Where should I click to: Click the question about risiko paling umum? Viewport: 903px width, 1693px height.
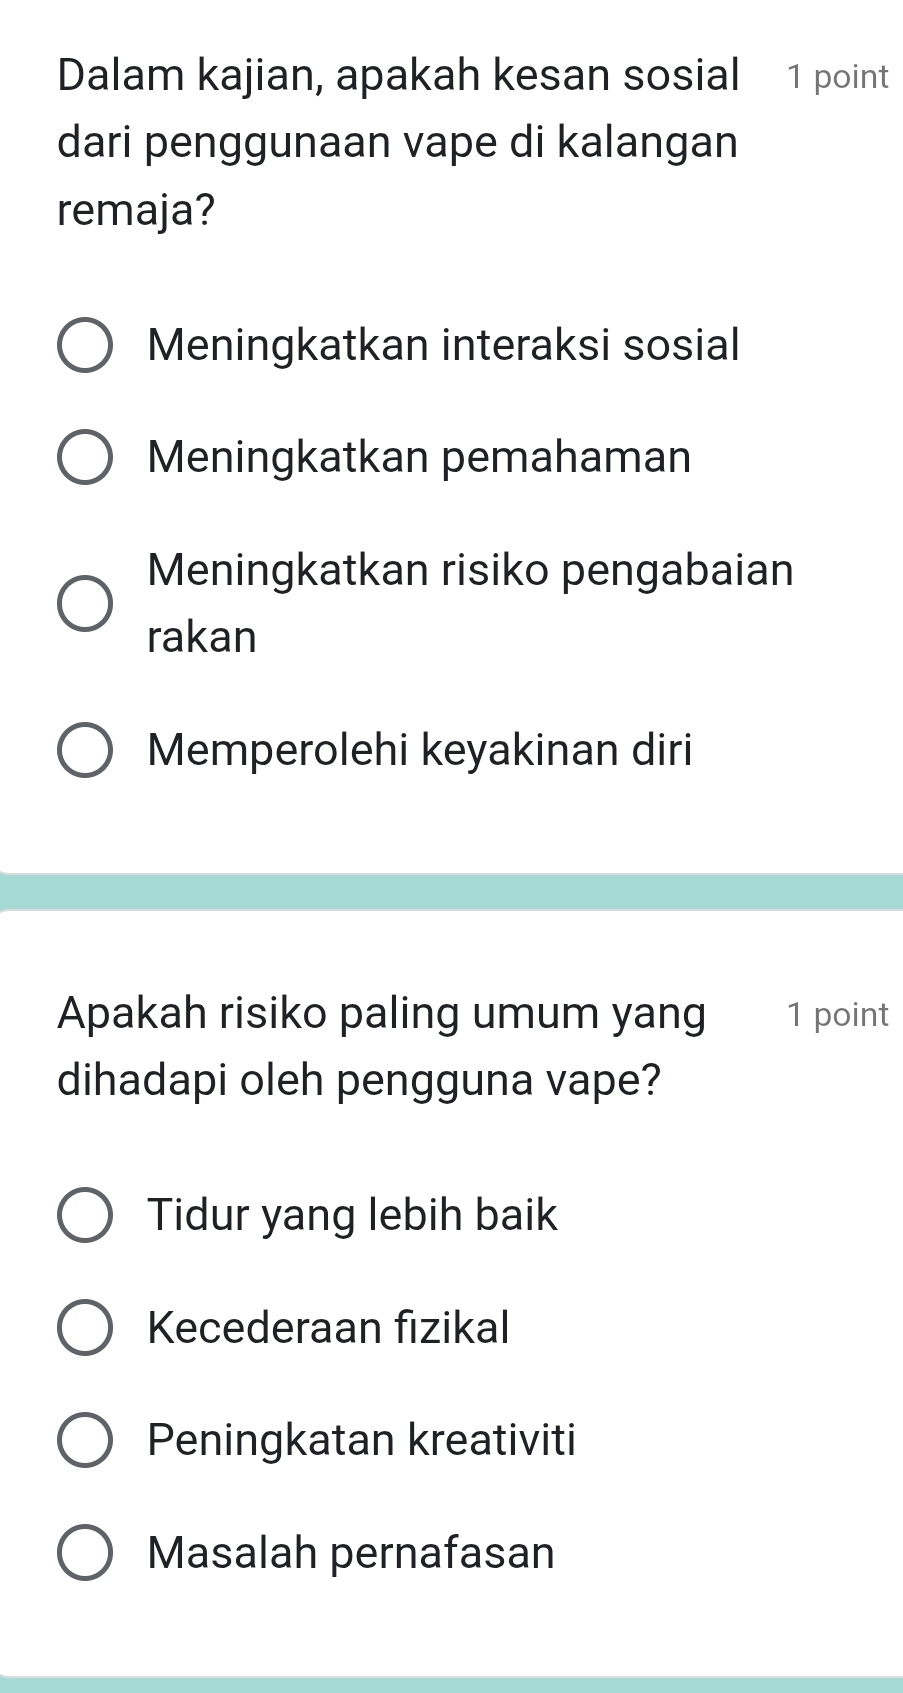click(x=381, y=1047)
